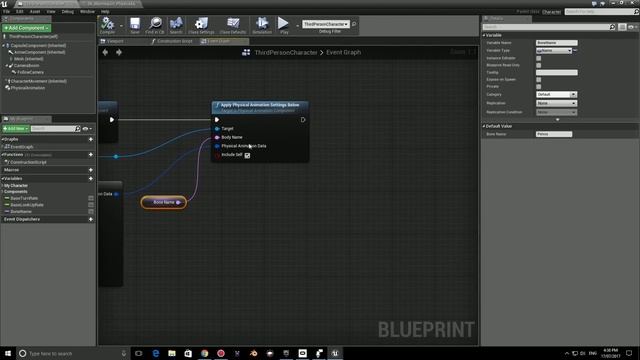Viewport: 640px width, 360px height.
Task: Open the Windows Start menu
Action: click(x=8, y=353)
